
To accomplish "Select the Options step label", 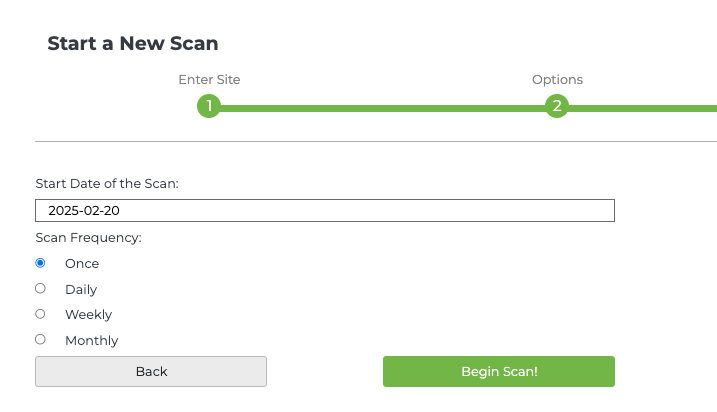I will (557, 80).
